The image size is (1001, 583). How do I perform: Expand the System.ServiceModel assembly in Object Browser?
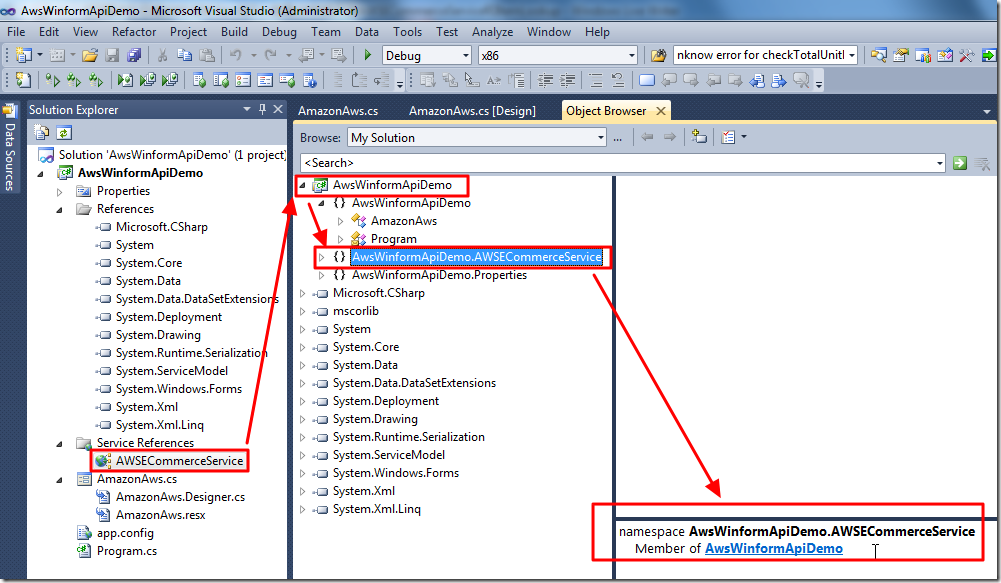pos(303,455)
